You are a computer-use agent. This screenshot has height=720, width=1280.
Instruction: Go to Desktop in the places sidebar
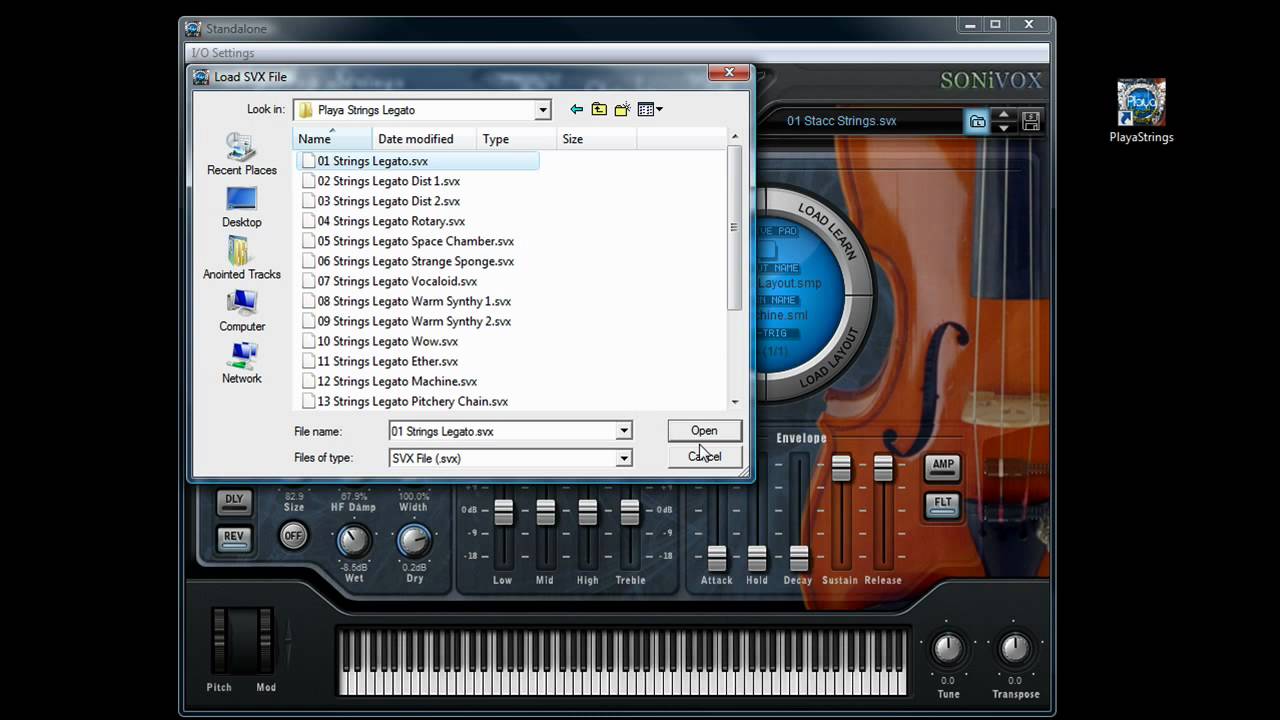tap(241, 207)
